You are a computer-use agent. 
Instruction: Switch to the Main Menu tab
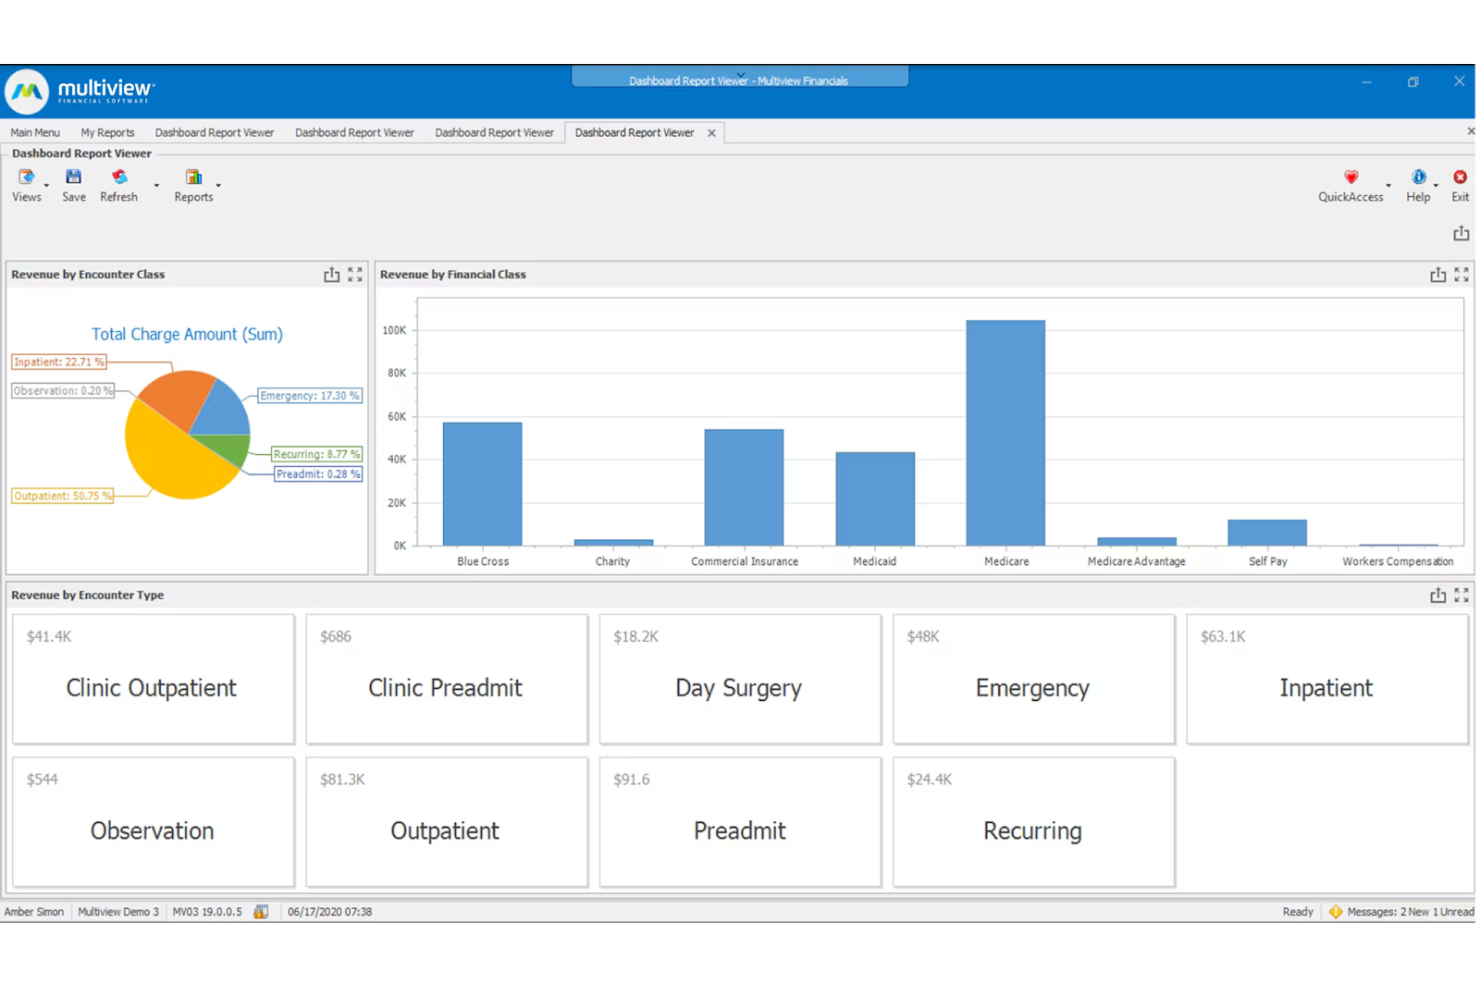click(x=34, y=132)
